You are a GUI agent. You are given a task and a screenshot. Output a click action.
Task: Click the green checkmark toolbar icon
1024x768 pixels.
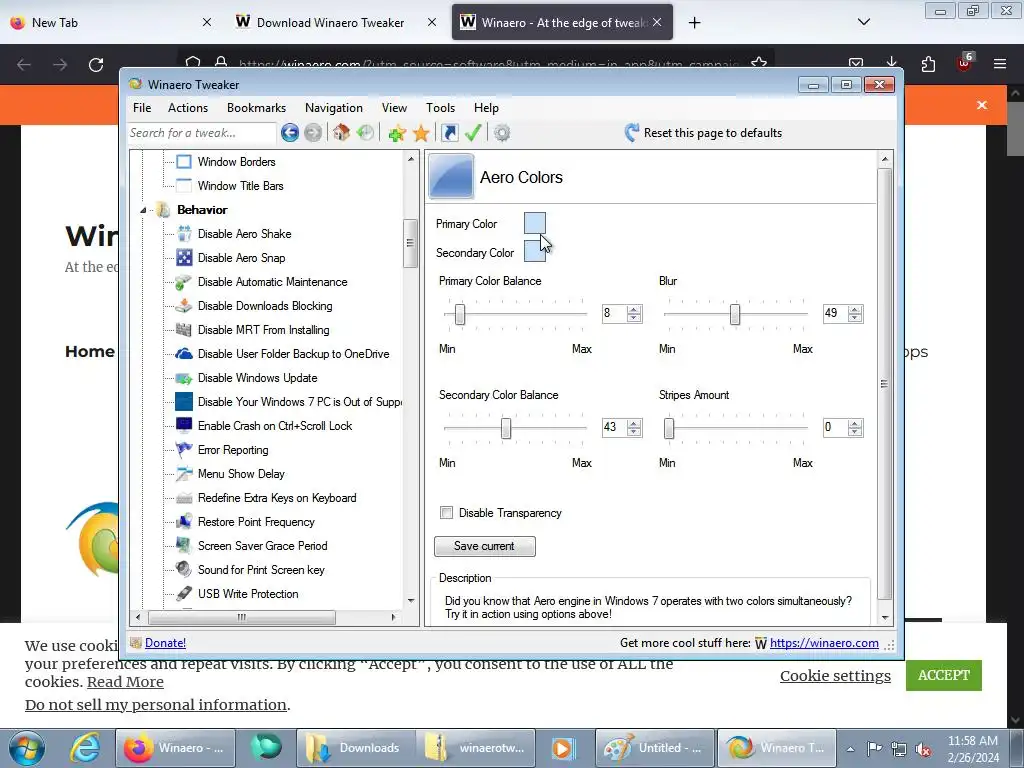pos(473,133)
